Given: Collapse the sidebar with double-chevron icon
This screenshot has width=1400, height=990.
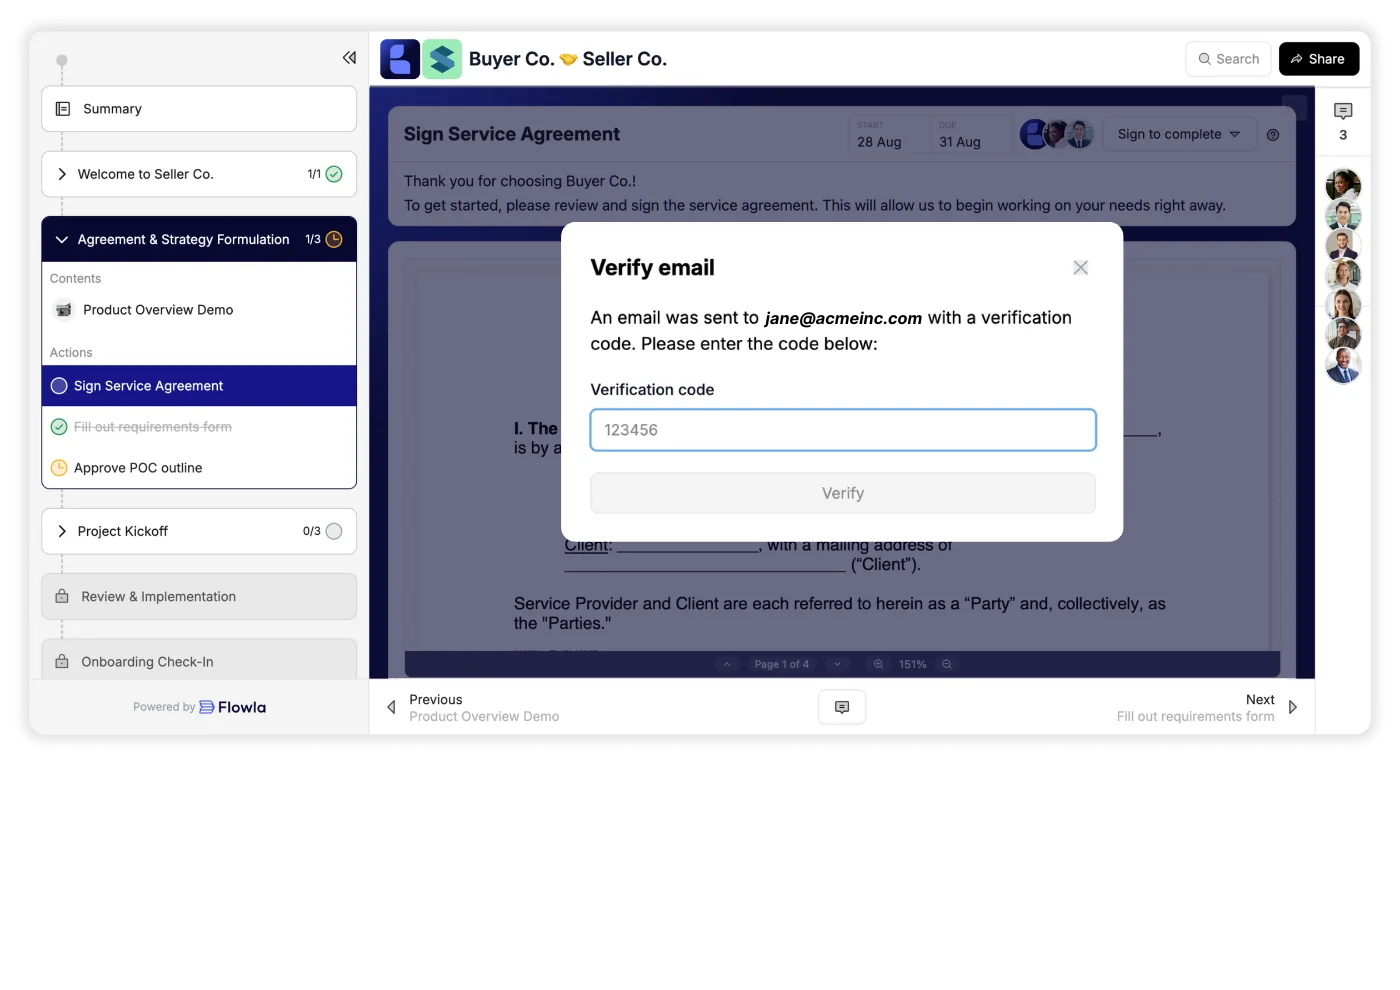Looking at the screenshot, I should (349, 58).
